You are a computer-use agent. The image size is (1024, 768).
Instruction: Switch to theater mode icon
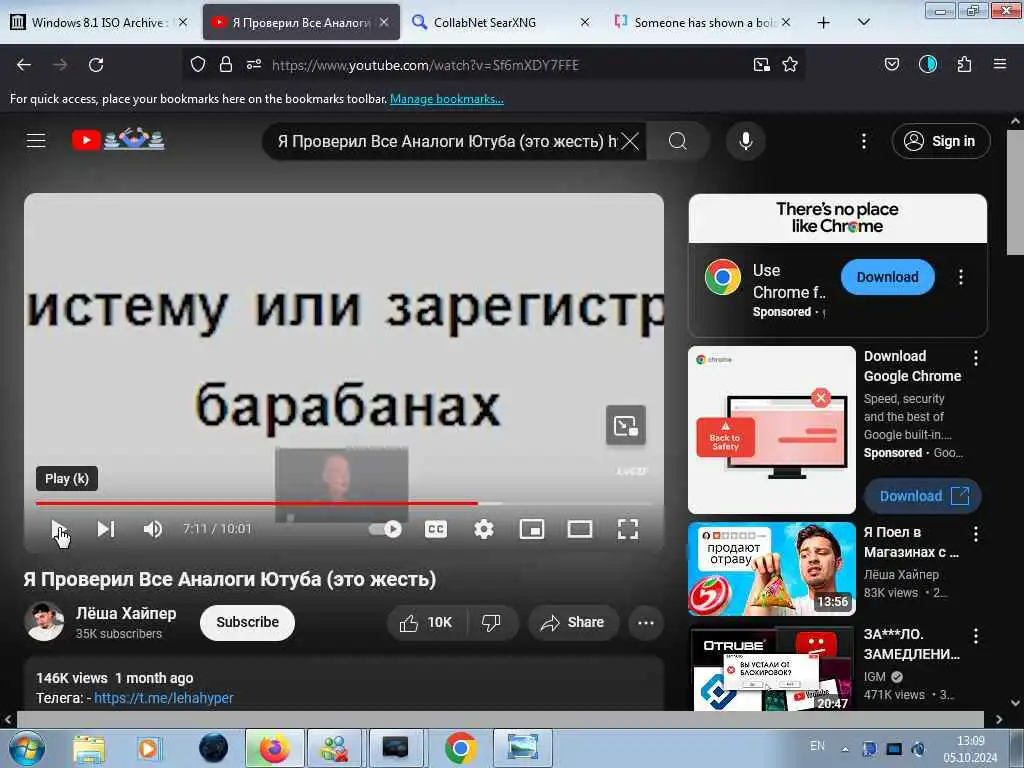pyautogui.click(x=579, y=529)
